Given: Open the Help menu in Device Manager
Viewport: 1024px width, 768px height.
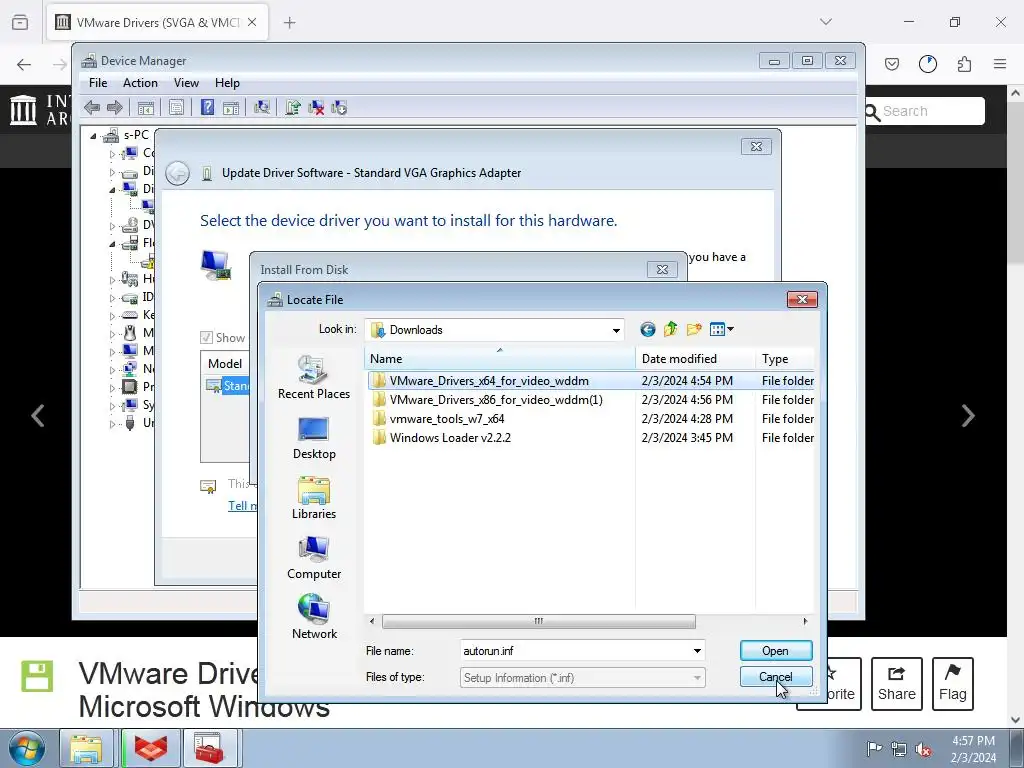Looking at the screenshot, I should tap(227, 83).
